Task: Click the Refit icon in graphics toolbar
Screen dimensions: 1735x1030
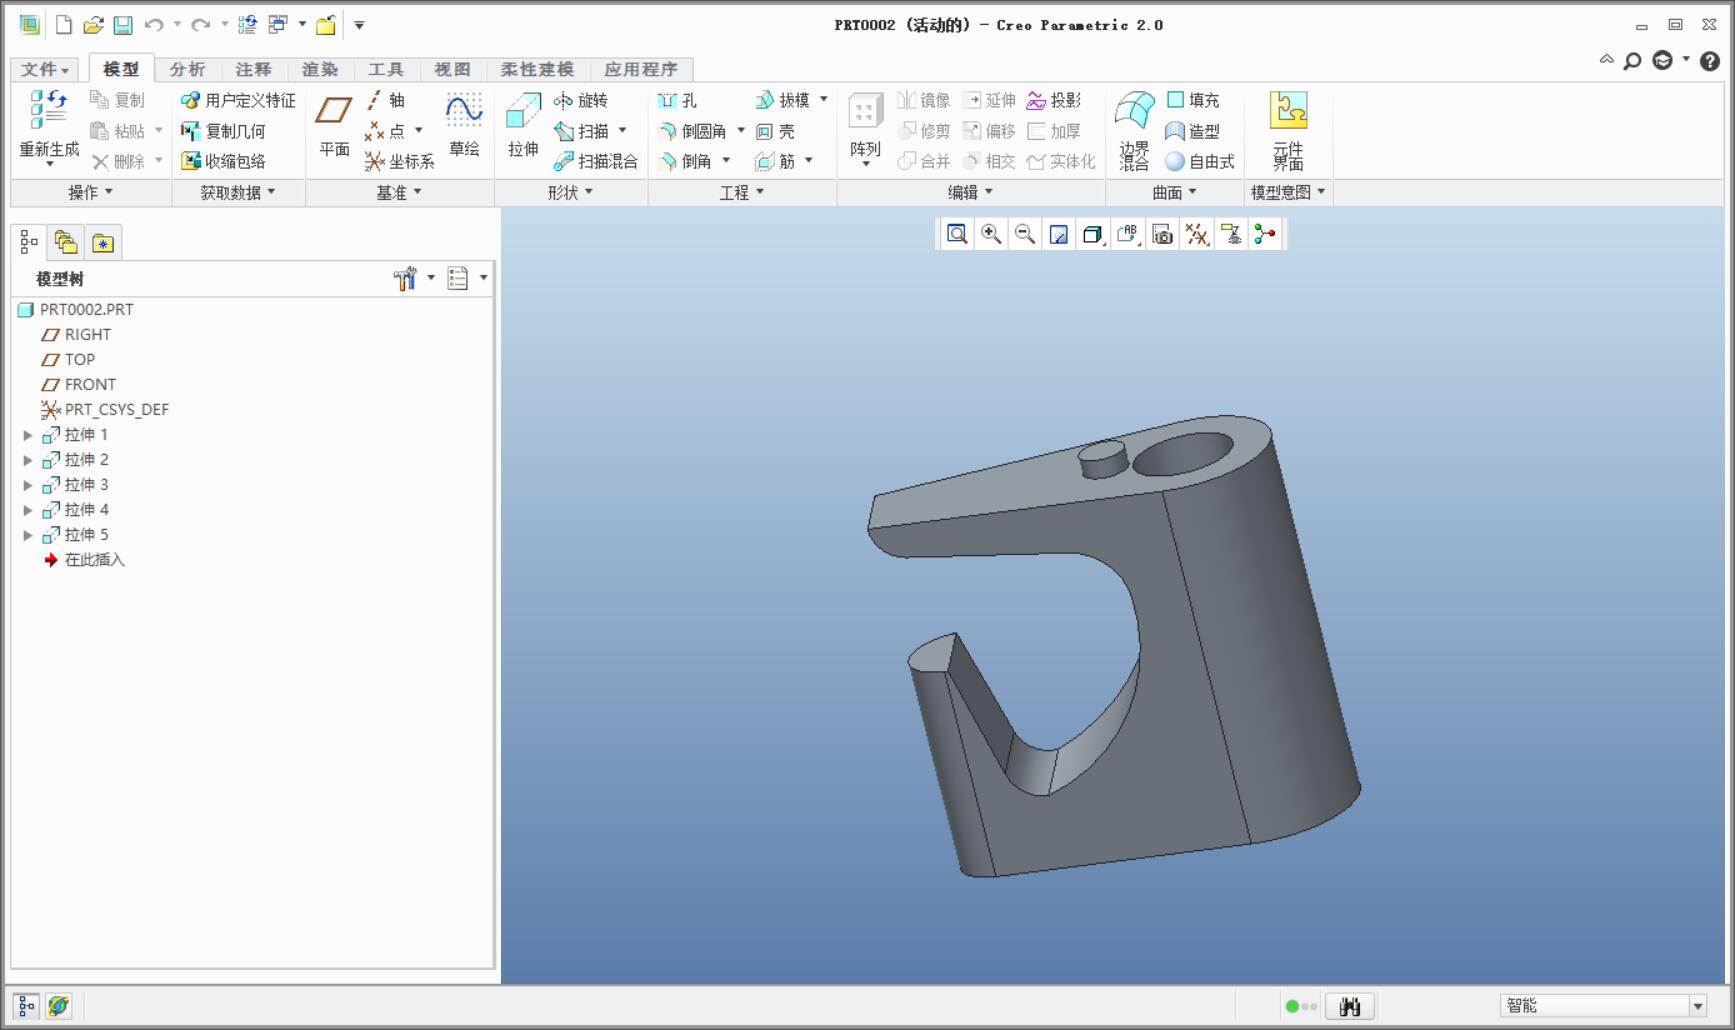Action: tap(957, 234)
